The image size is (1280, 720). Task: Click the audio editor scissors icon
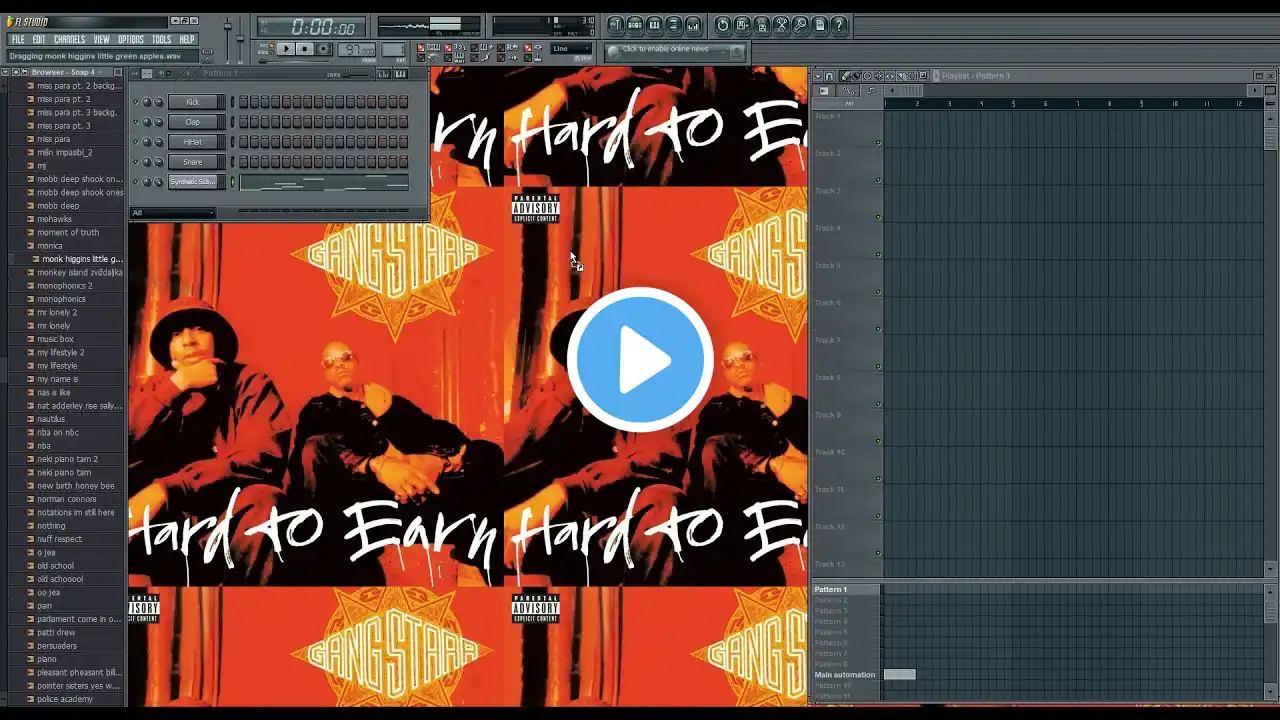[781, 25]
